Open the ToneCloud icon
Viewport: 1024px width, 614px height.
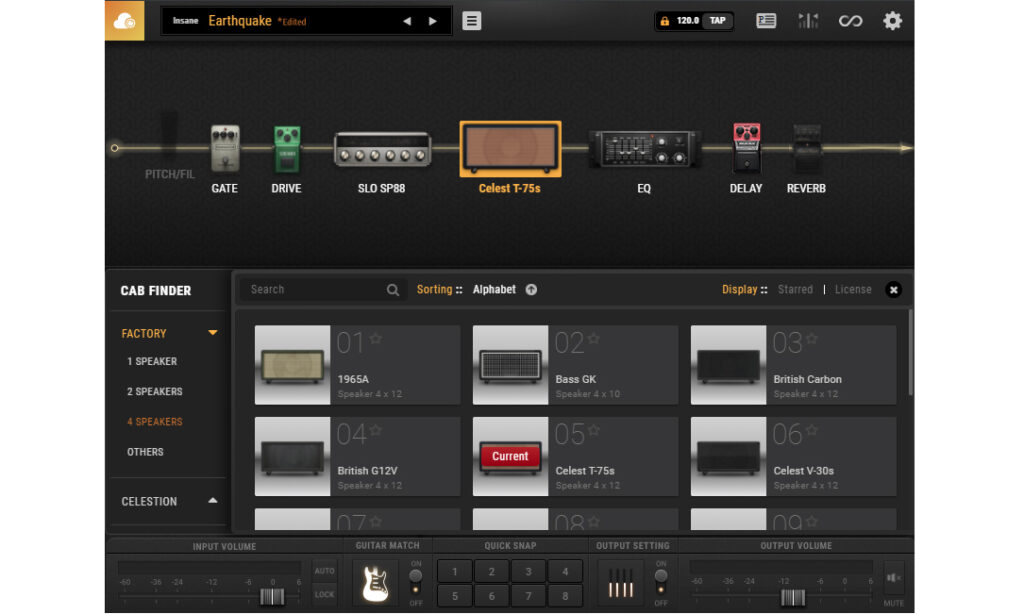pos(124,20)
